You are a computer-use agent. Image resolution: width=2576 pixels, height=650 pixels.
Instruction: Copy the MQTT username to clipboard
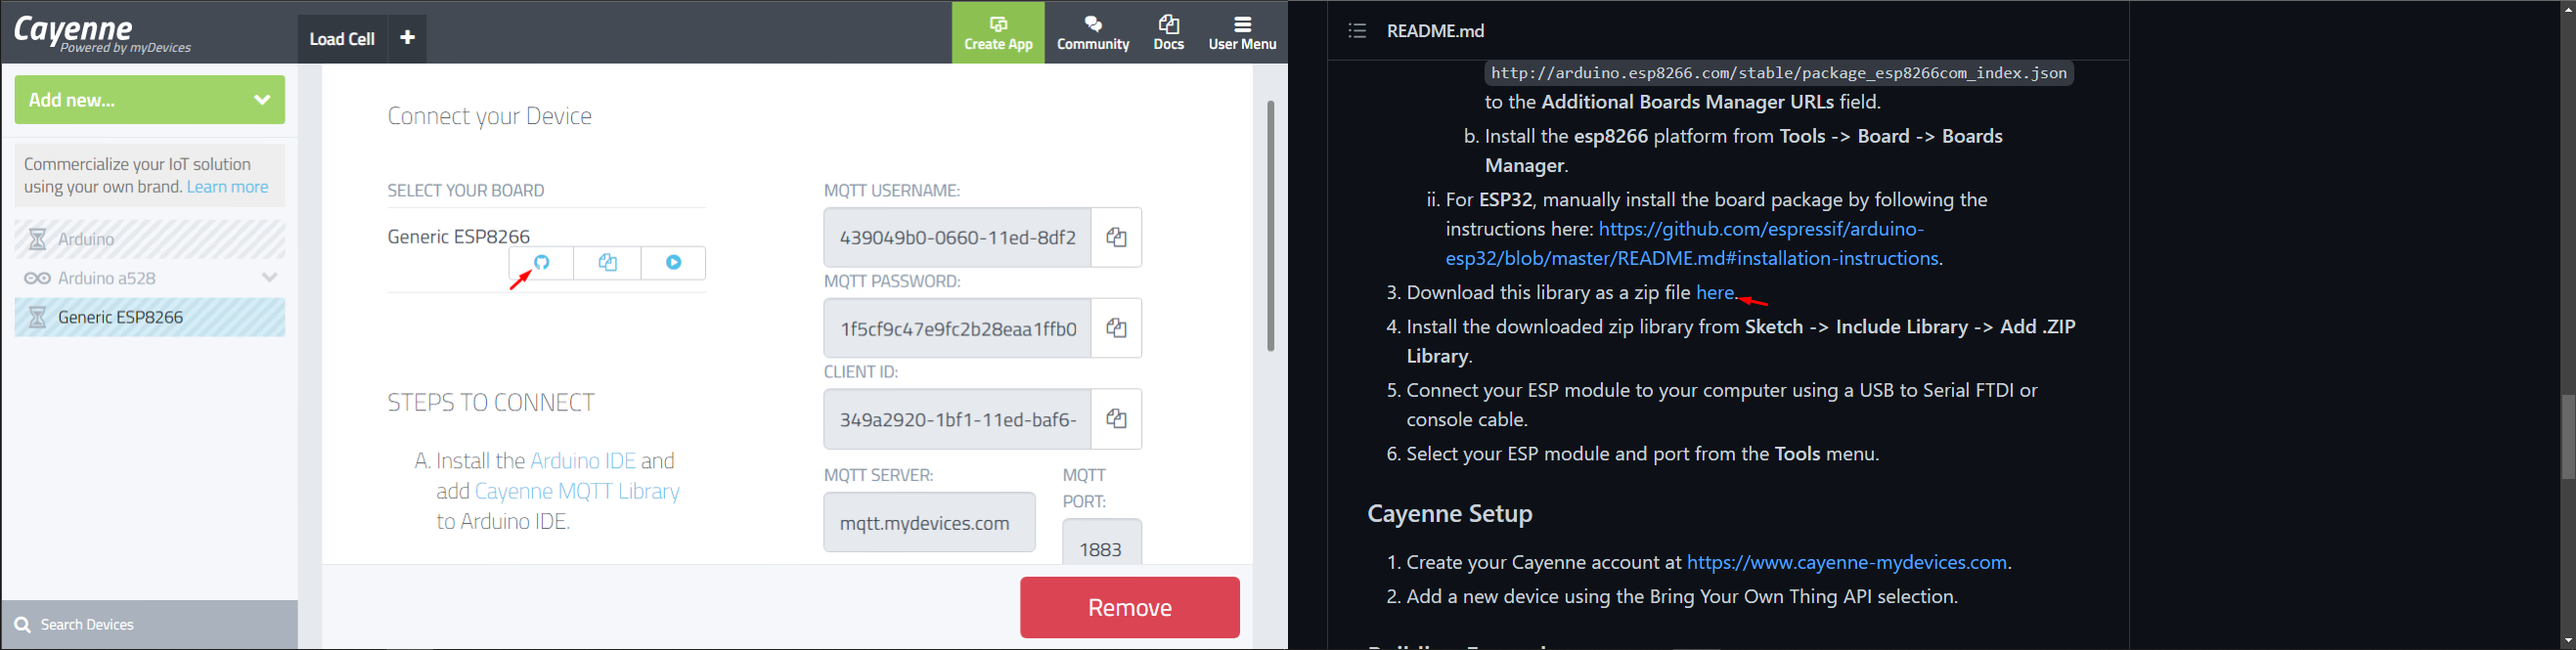pos(1116,238)
